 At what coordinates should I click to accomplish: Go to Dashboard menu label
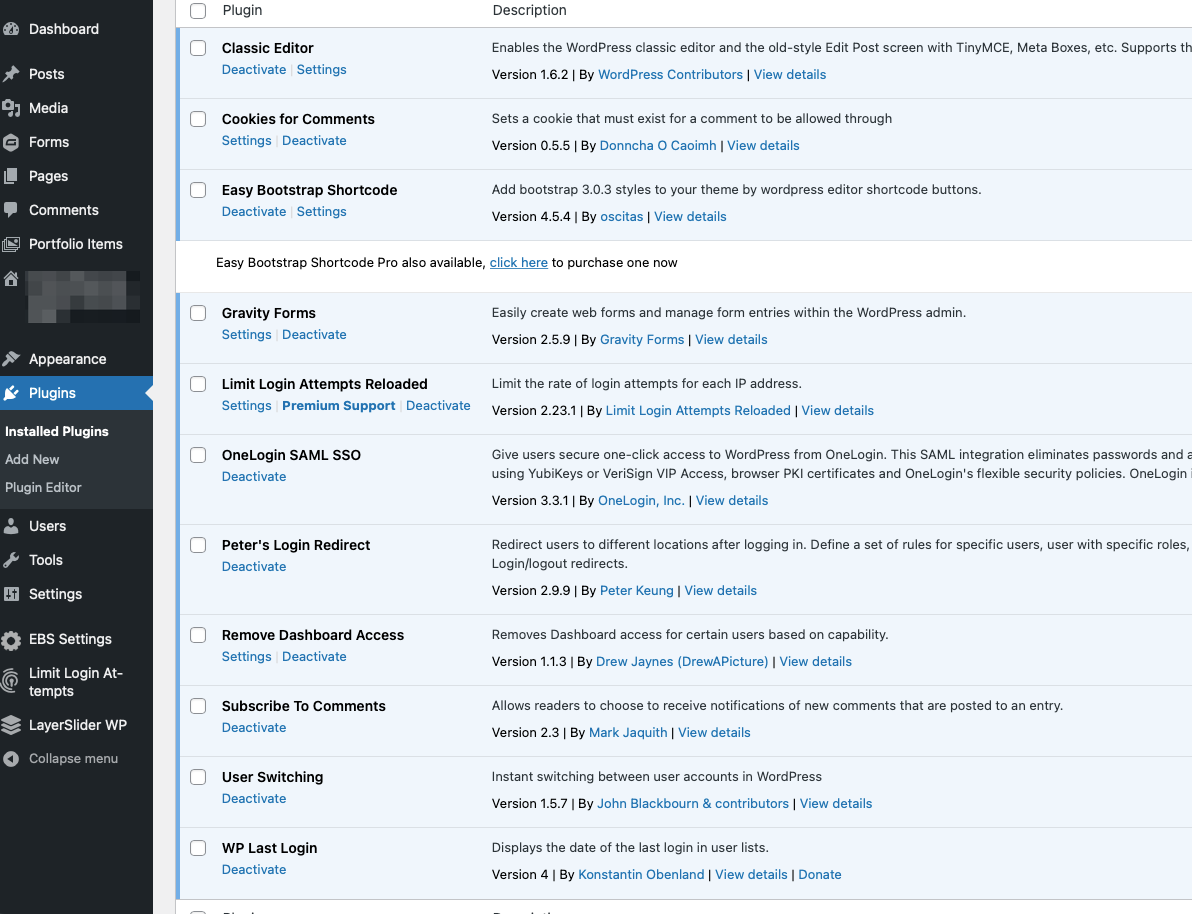point(64,29)
